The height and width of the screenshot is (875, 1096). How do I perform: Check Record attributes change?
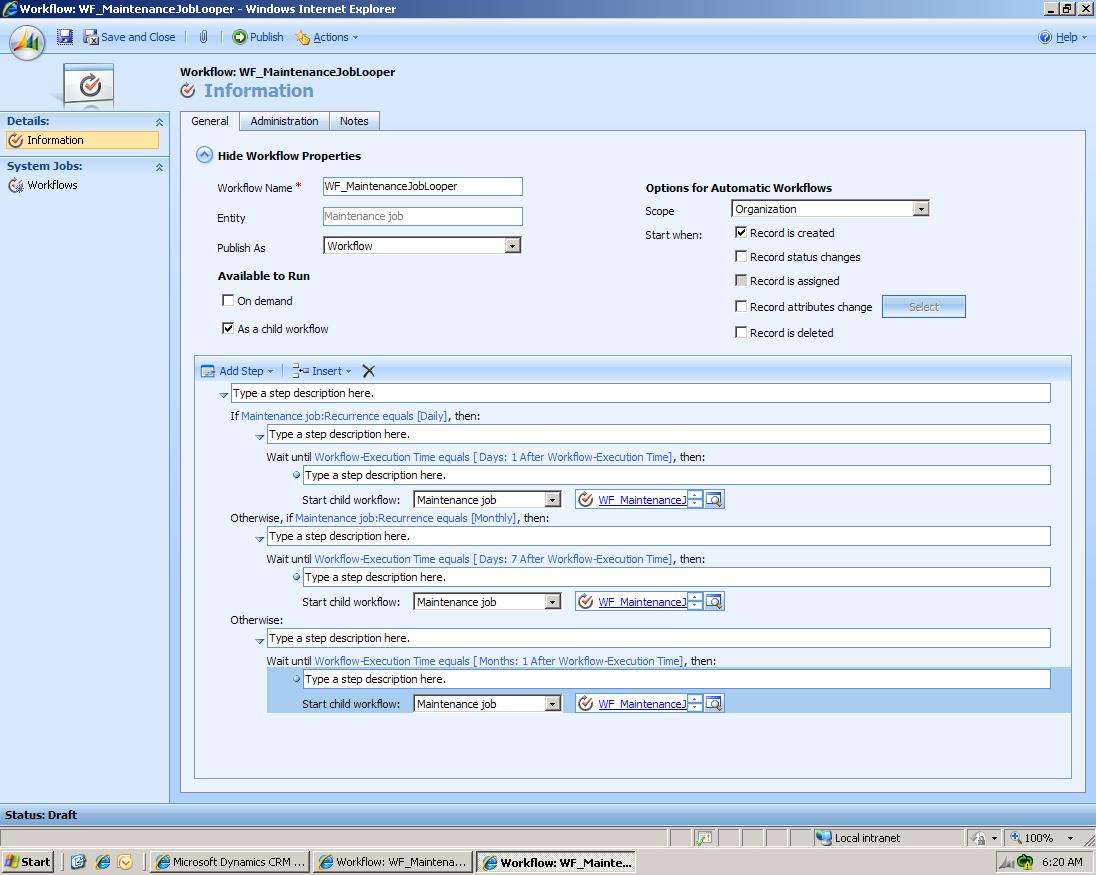click(x=741, y=306)
